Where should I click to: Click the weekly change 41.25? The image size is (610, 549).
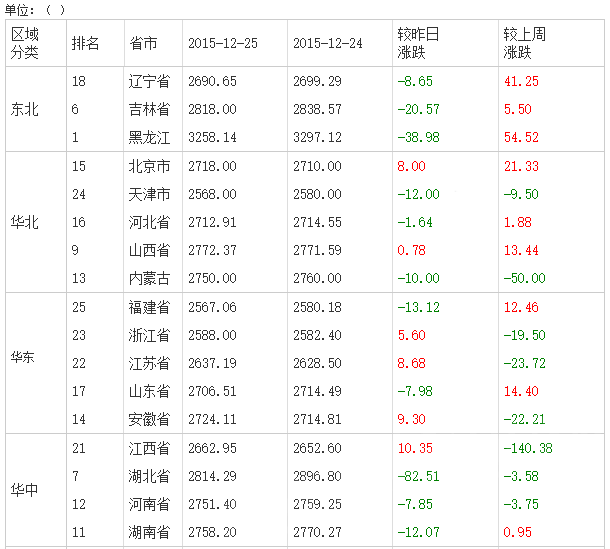[521, 81]
